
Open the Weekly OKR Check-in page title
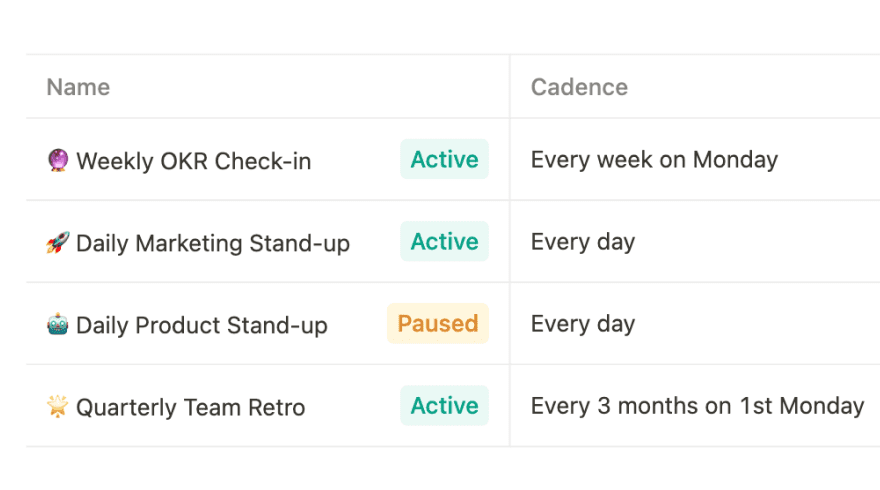click(x=193, y=161)
